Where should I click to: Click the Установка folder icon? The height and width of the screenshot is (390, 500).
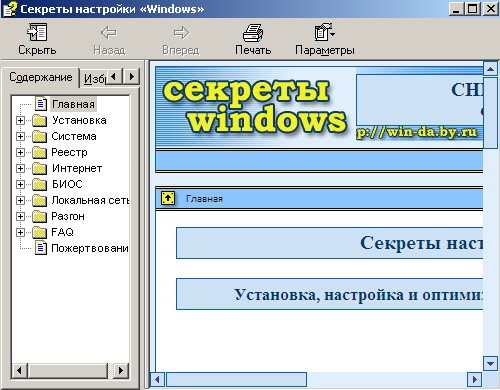tap(39, 120)
